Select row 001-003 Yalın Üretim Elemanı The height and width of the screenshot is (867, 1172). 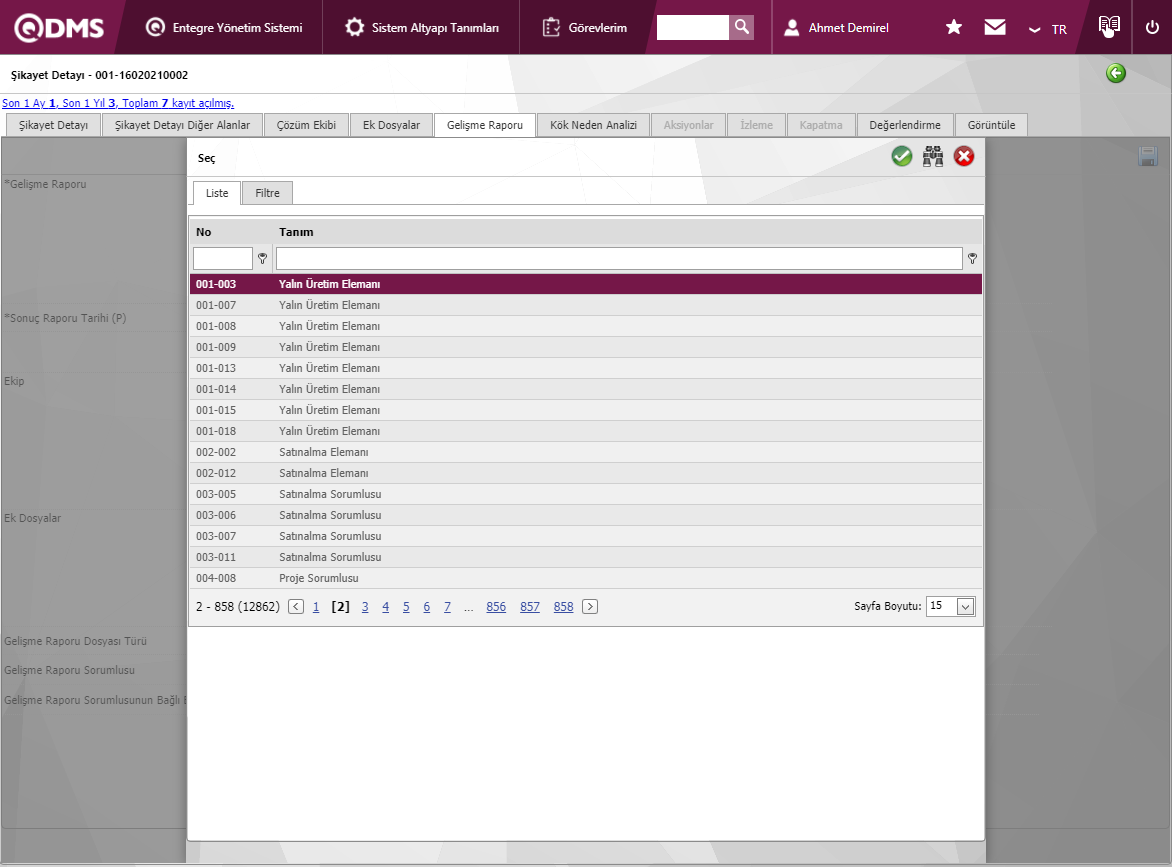click(585, 284)
